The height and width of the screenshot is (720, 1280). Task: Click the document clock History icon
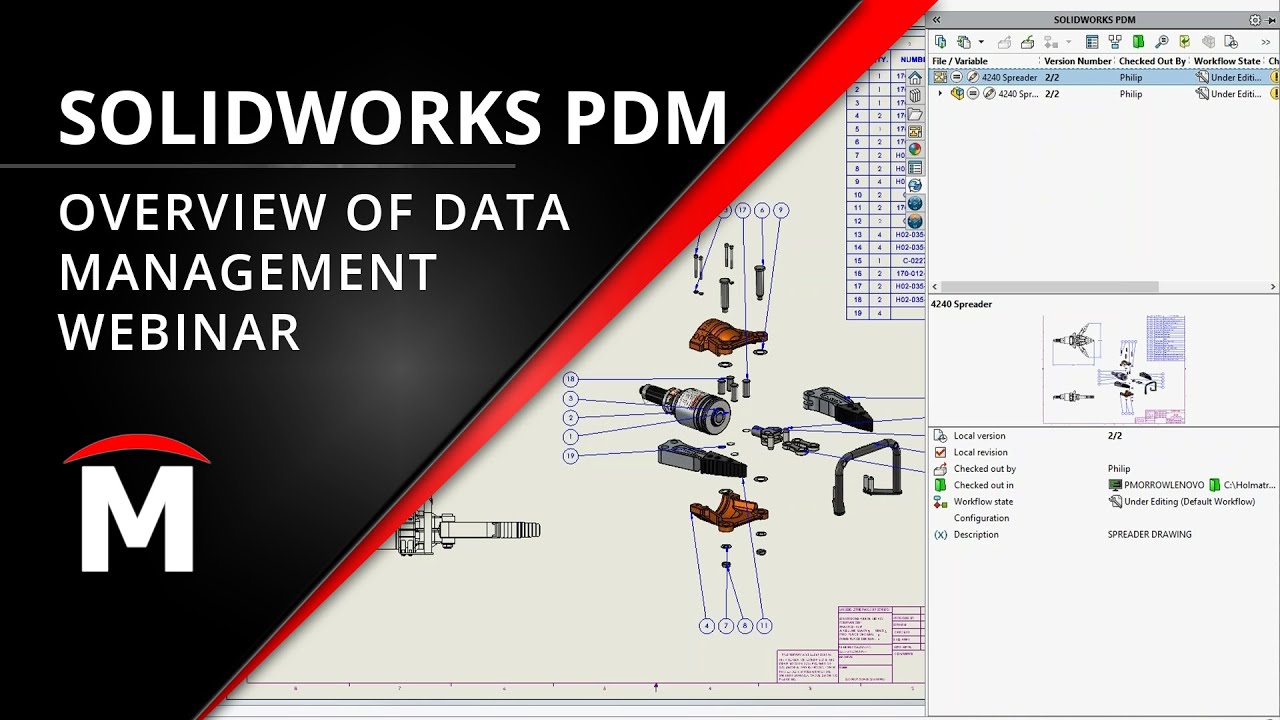click(1231, 42)
